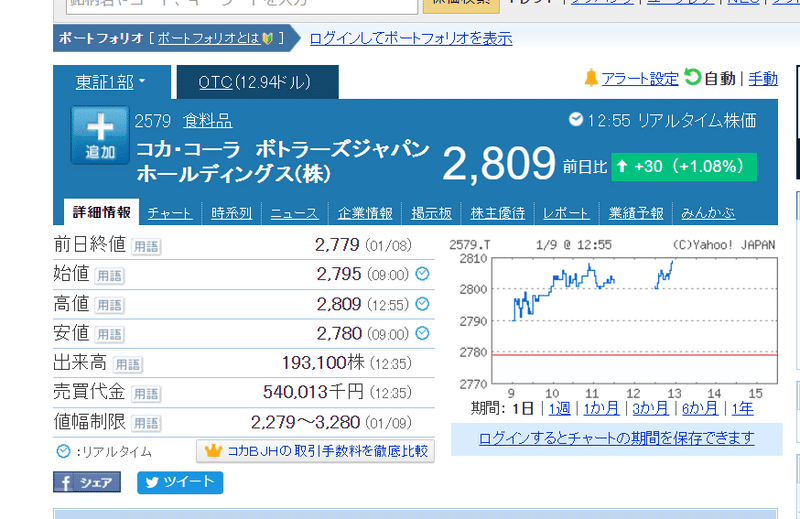Set chart period to 1週

click(560, 409)
